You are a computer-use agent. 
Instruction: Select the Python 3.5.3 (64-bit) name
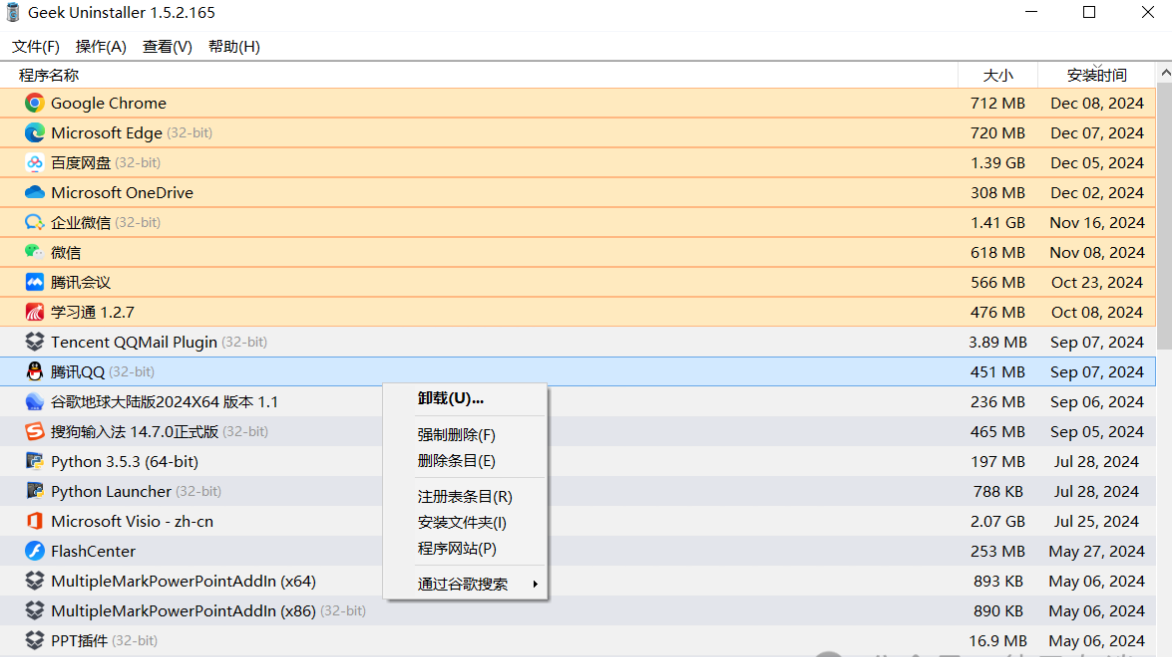point(125,461)
